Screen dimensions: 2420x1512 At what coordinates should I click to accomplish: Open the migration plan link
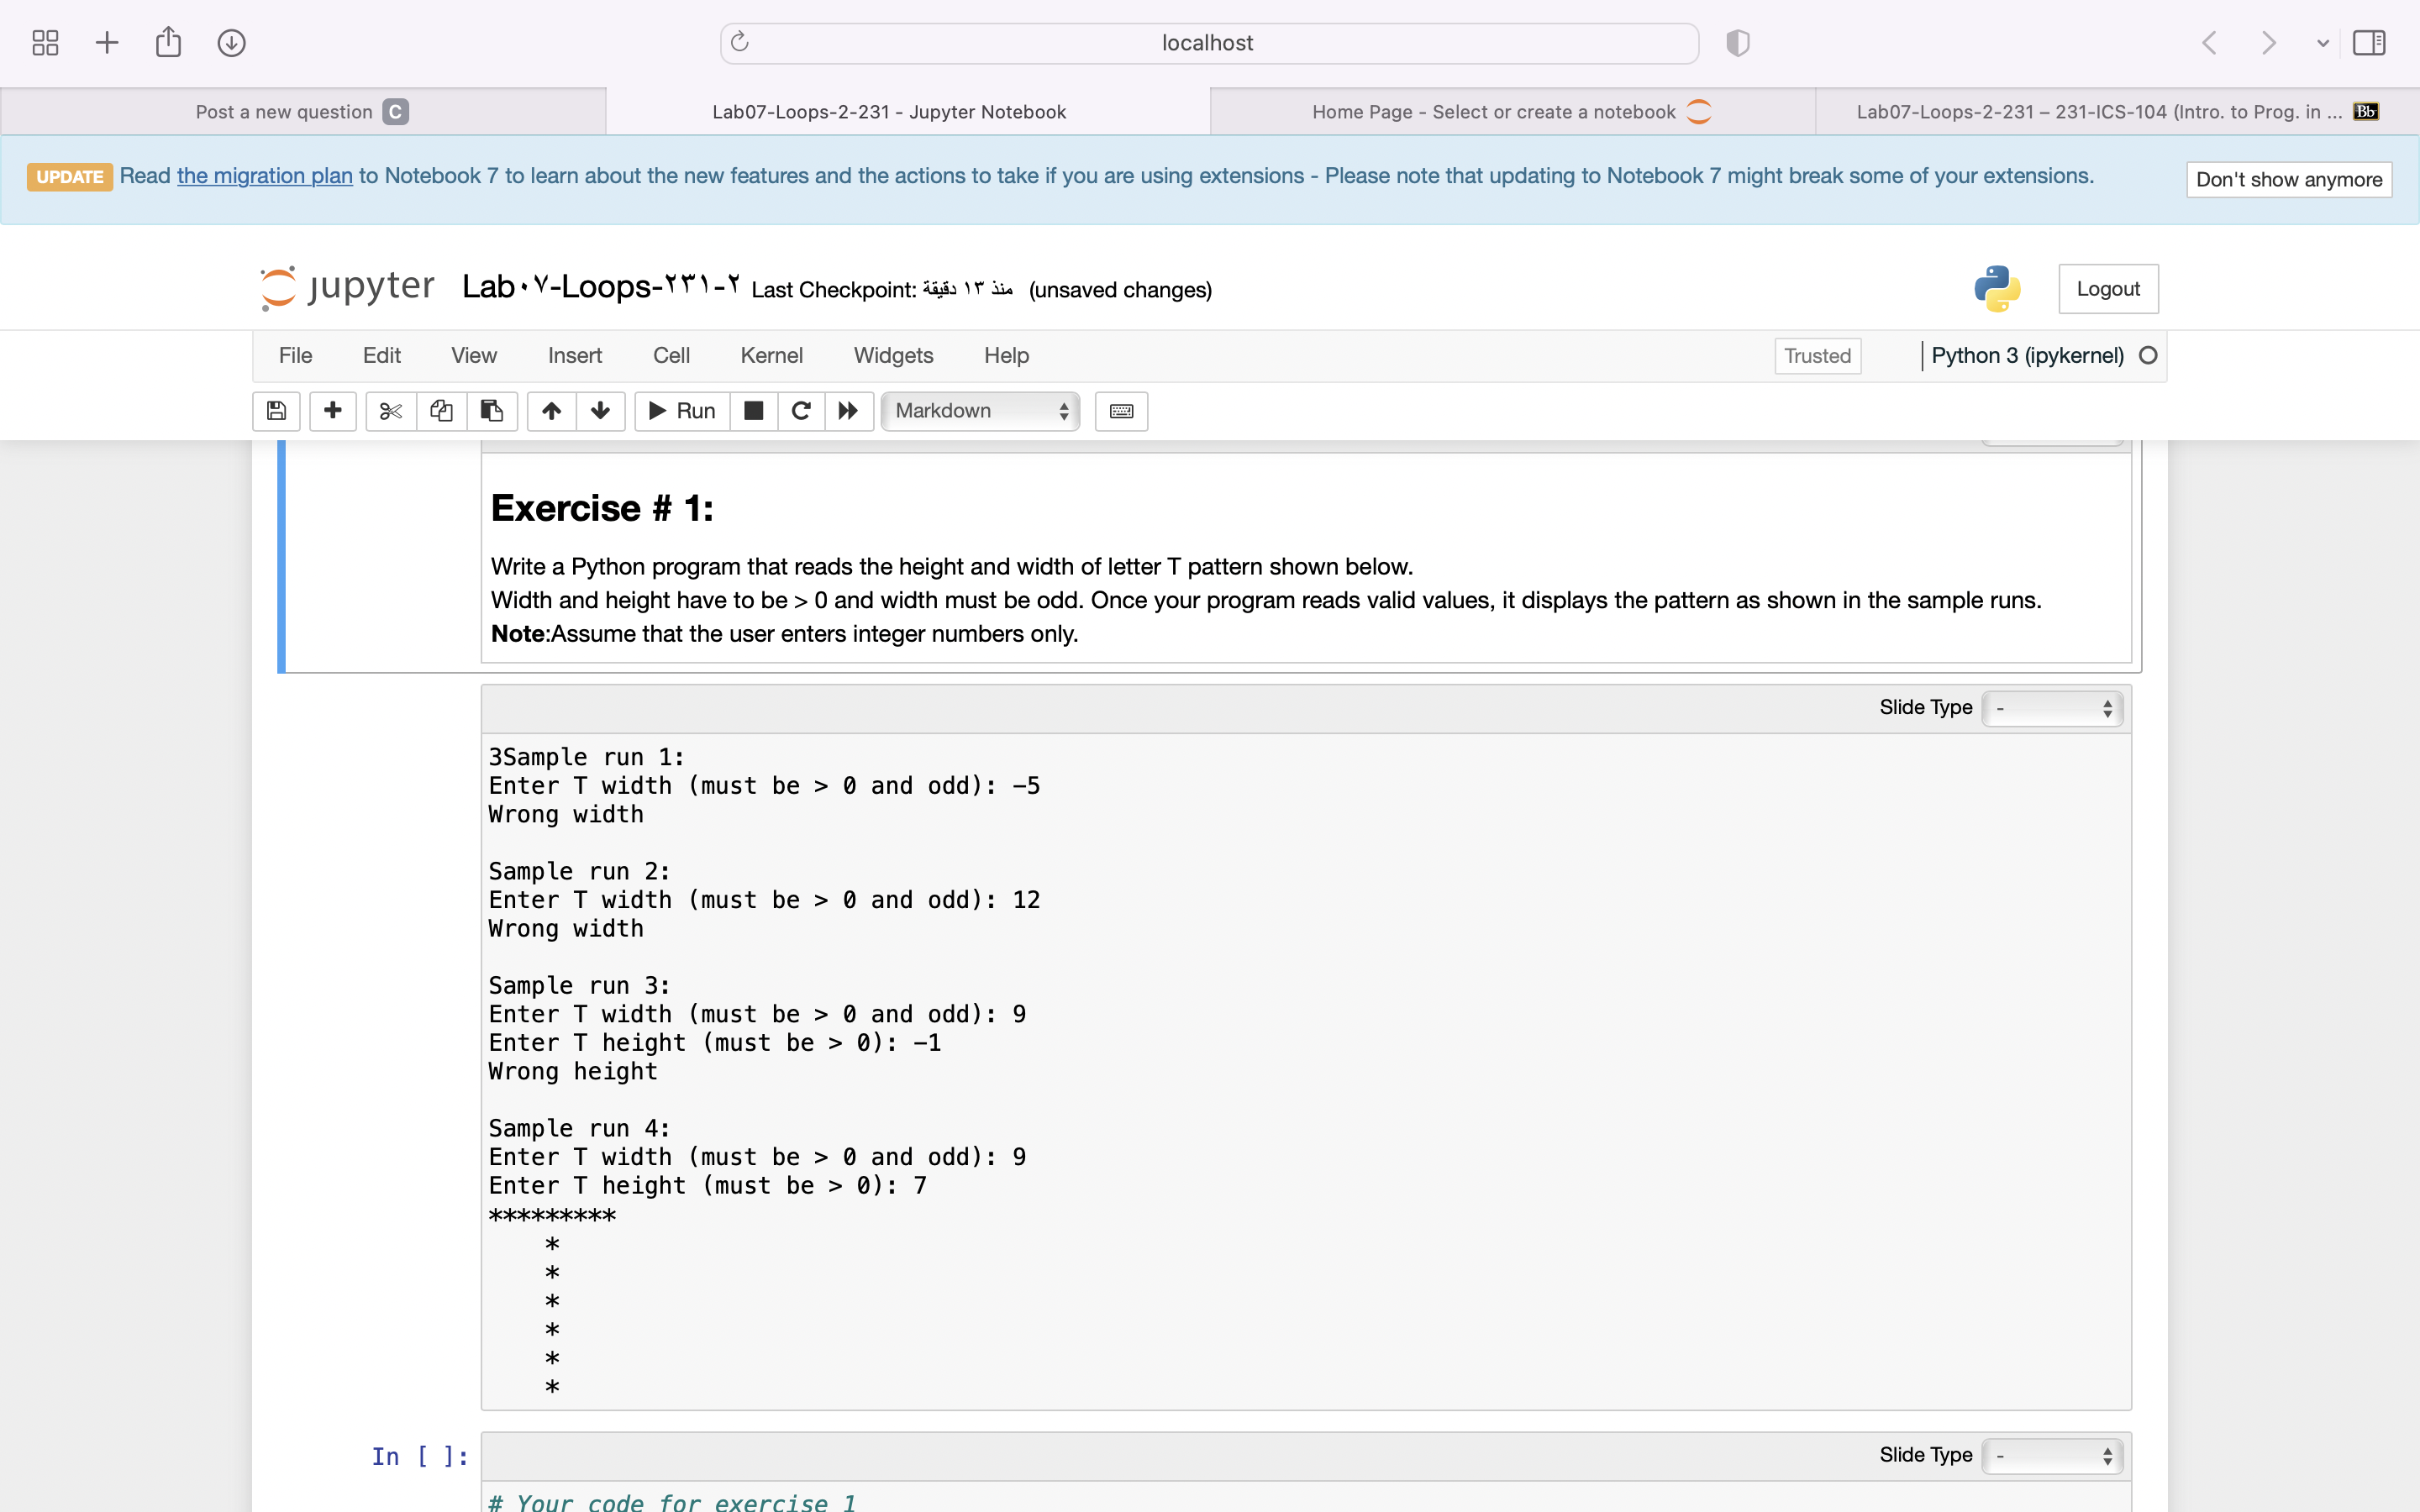263,175
